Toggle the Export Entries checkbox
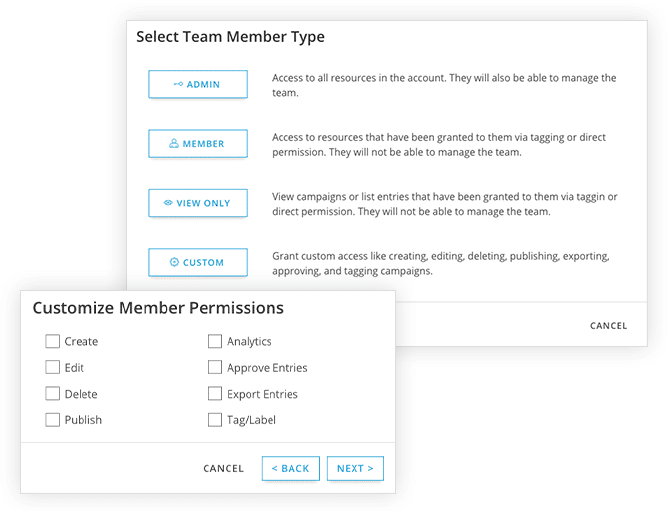This screenshot has height=514, width=668. pos(215,394)
